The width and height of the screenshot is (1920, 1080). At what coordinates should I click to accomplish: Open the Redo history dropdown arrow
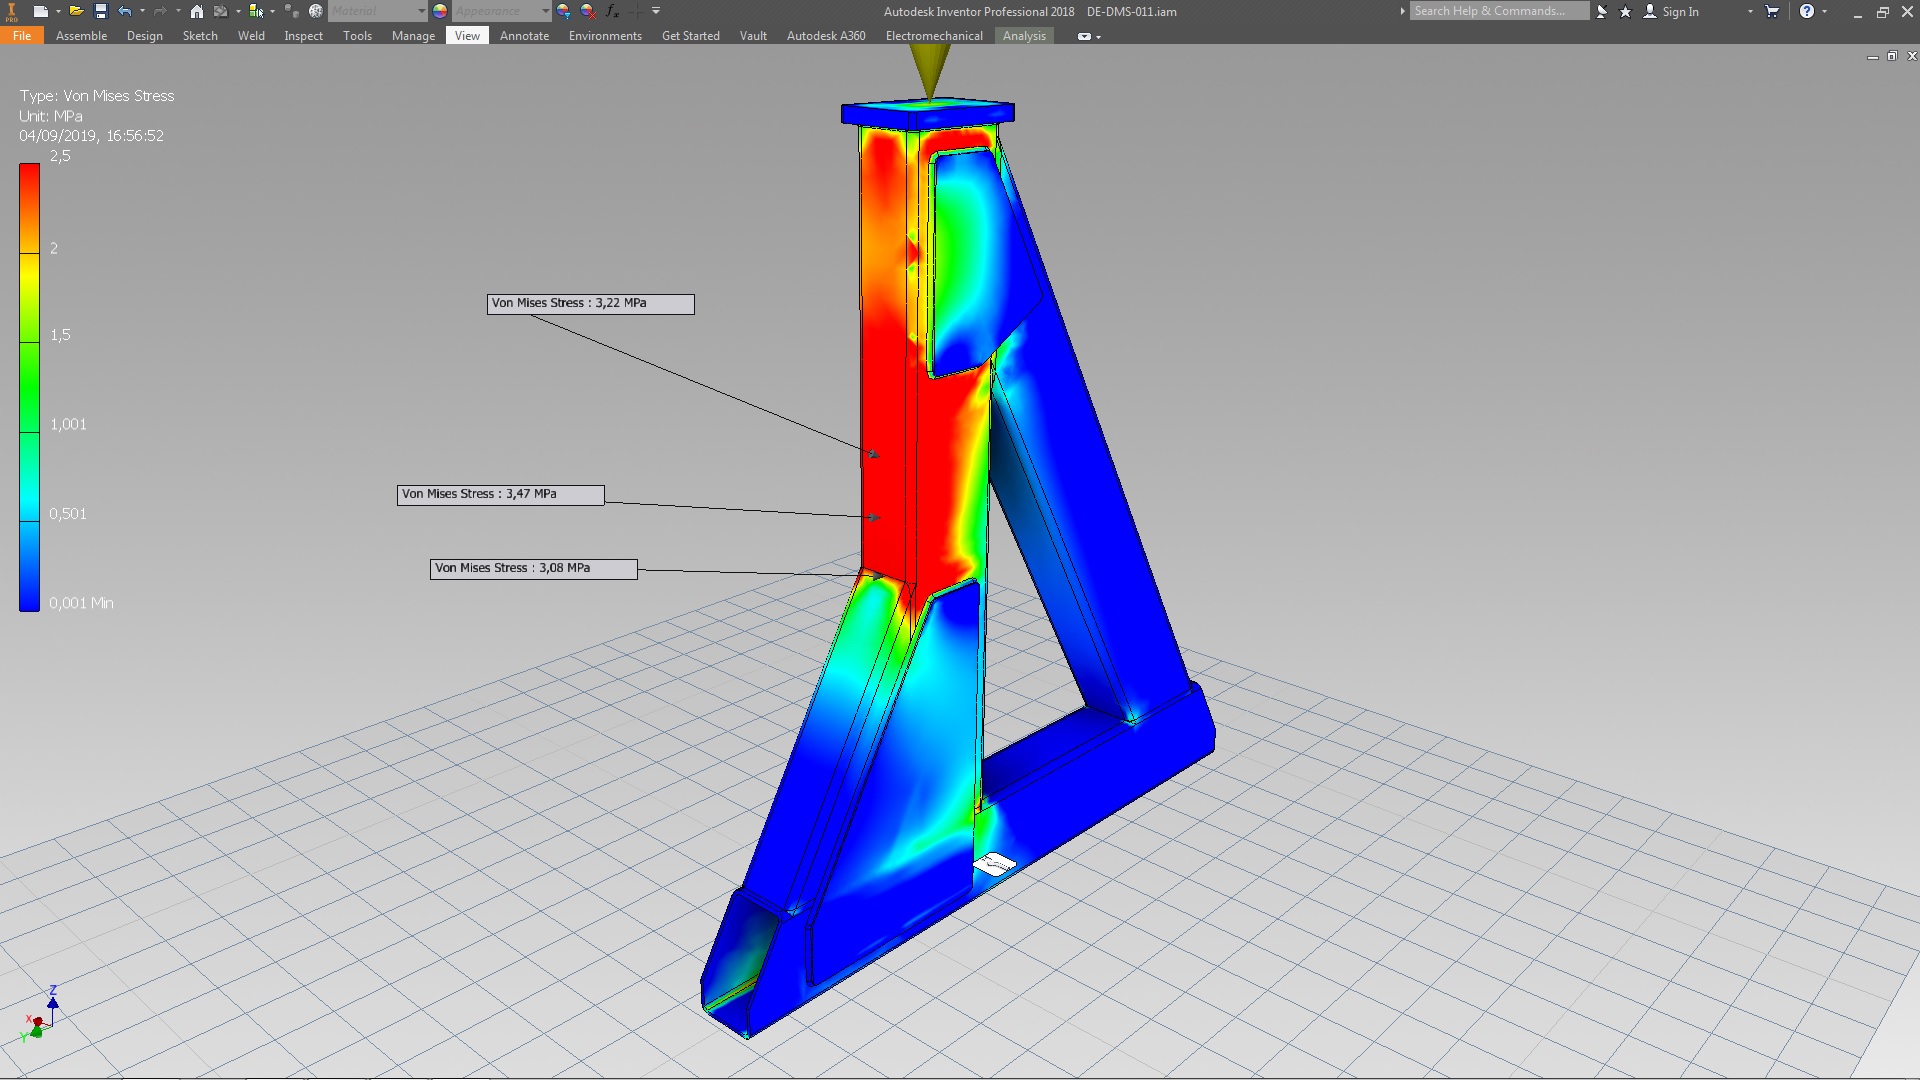pos(178,11)
